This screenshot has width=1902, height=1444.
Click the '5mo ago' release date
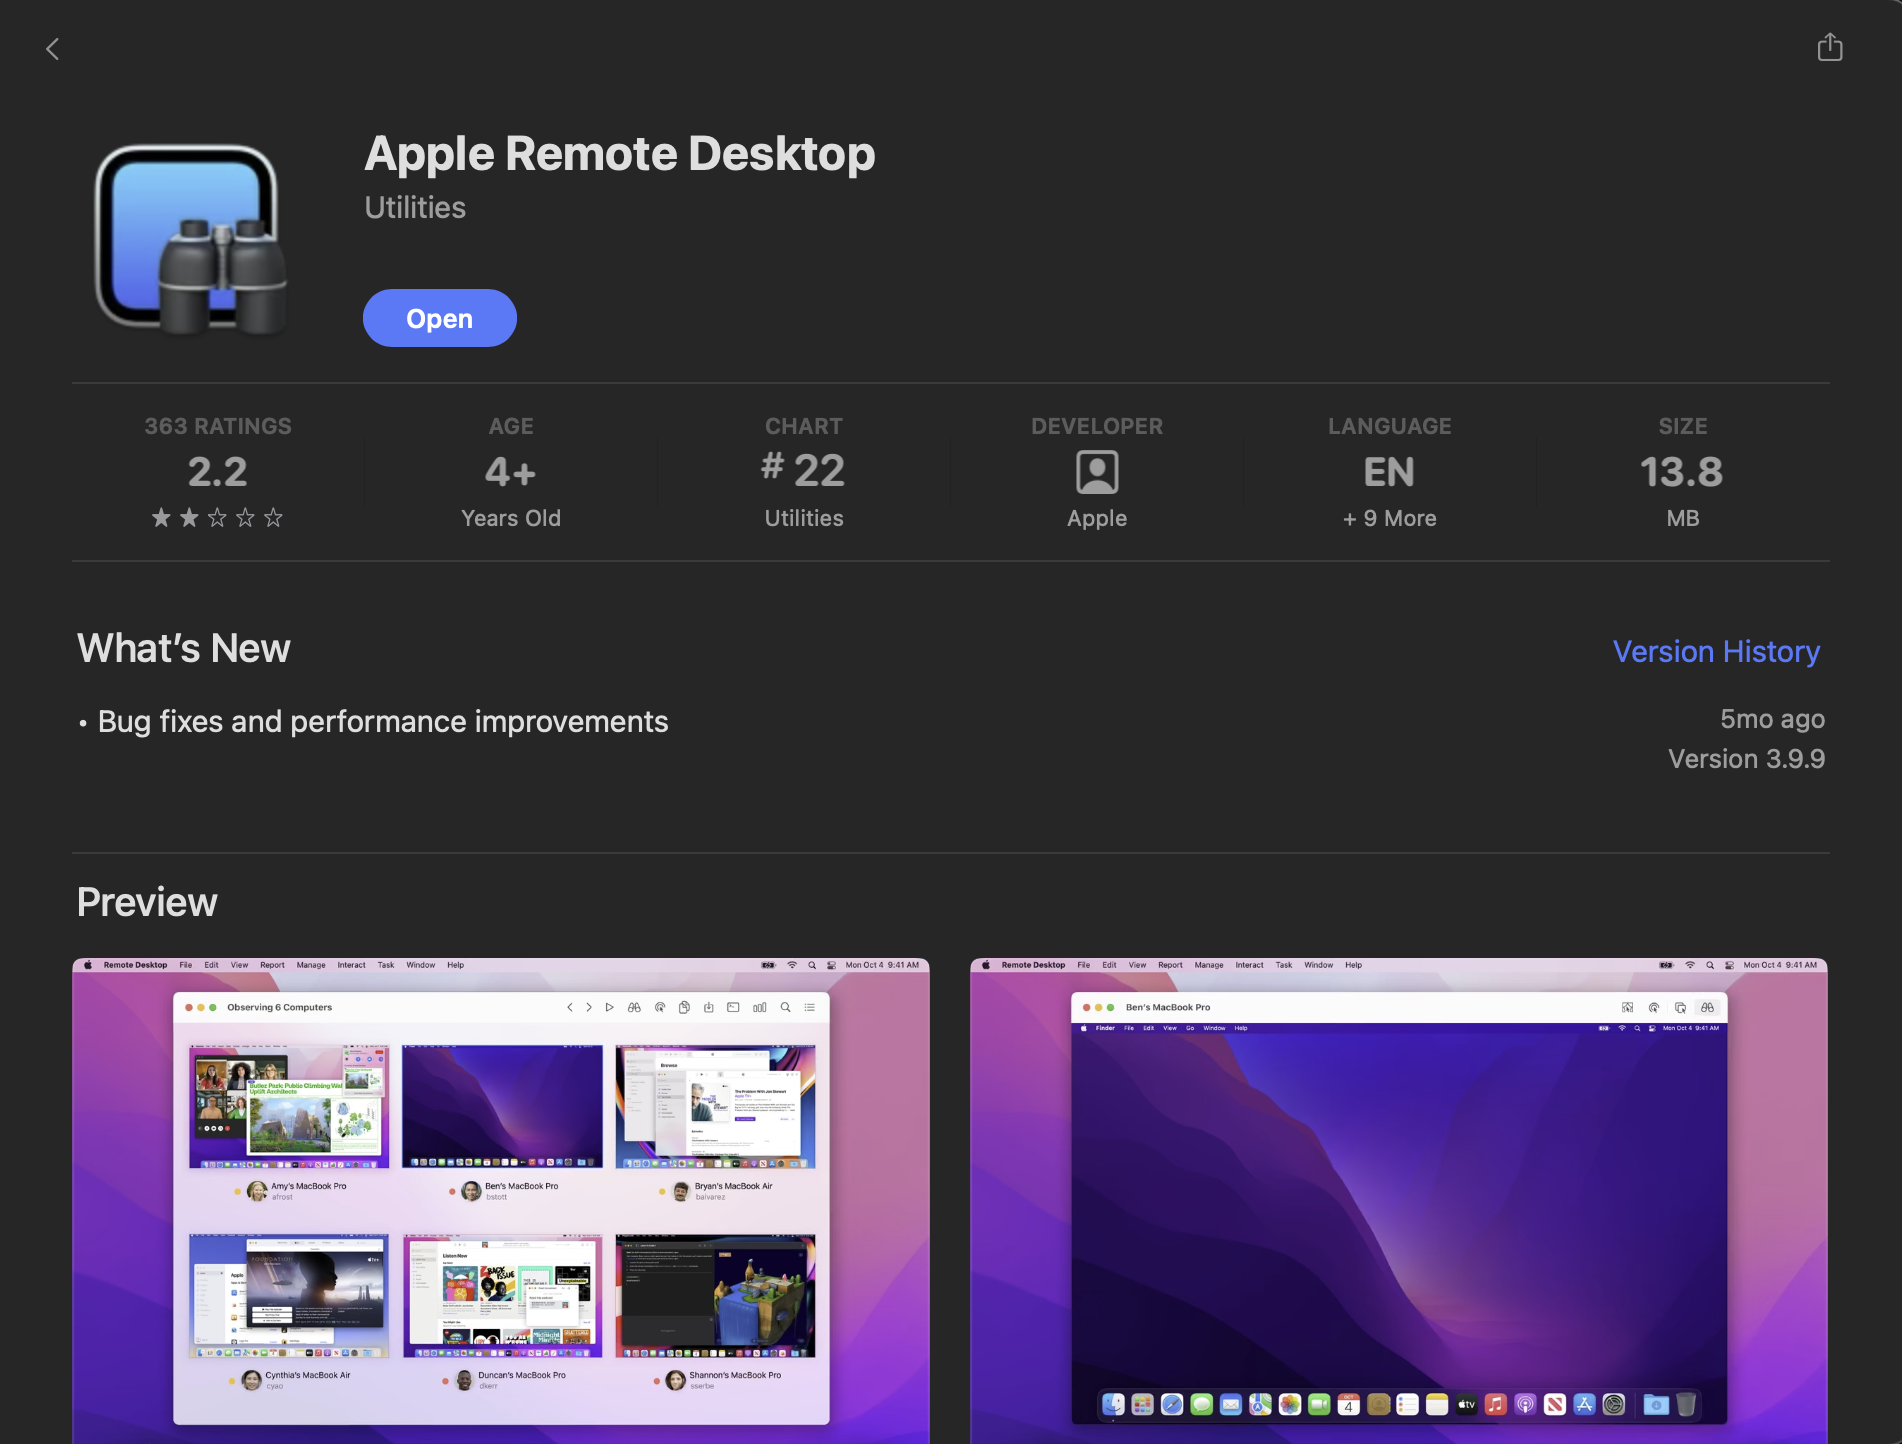click(1772, 719)
